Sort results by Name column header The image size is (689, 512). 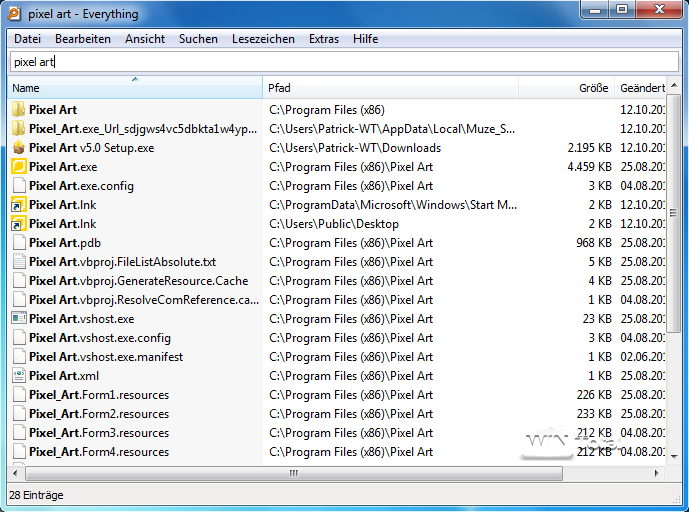pyautogui.click(x=135, y=88)
